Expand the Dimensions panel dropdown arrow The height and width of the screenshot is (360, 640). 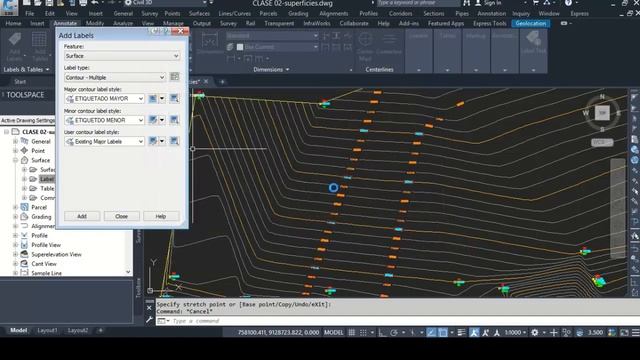click(x=287, y=70)
